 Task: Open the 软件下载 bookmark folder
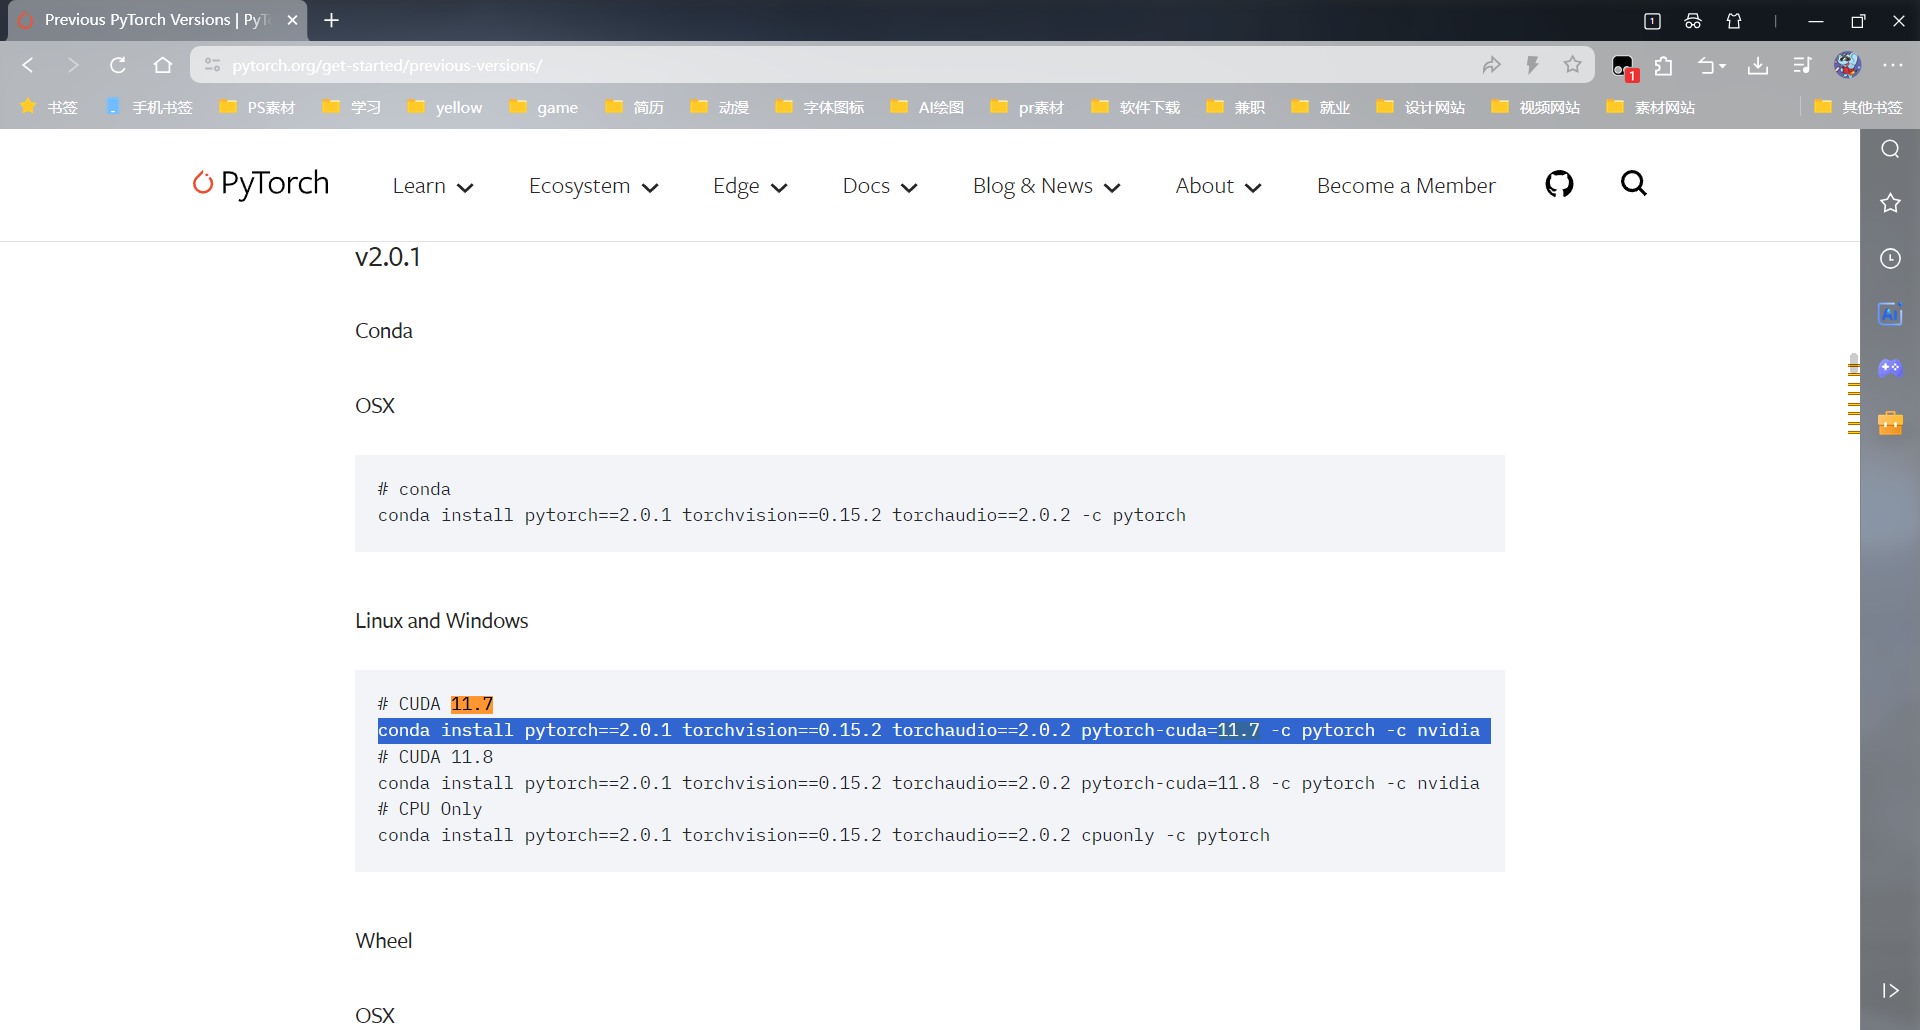[x=1136, y=107]
